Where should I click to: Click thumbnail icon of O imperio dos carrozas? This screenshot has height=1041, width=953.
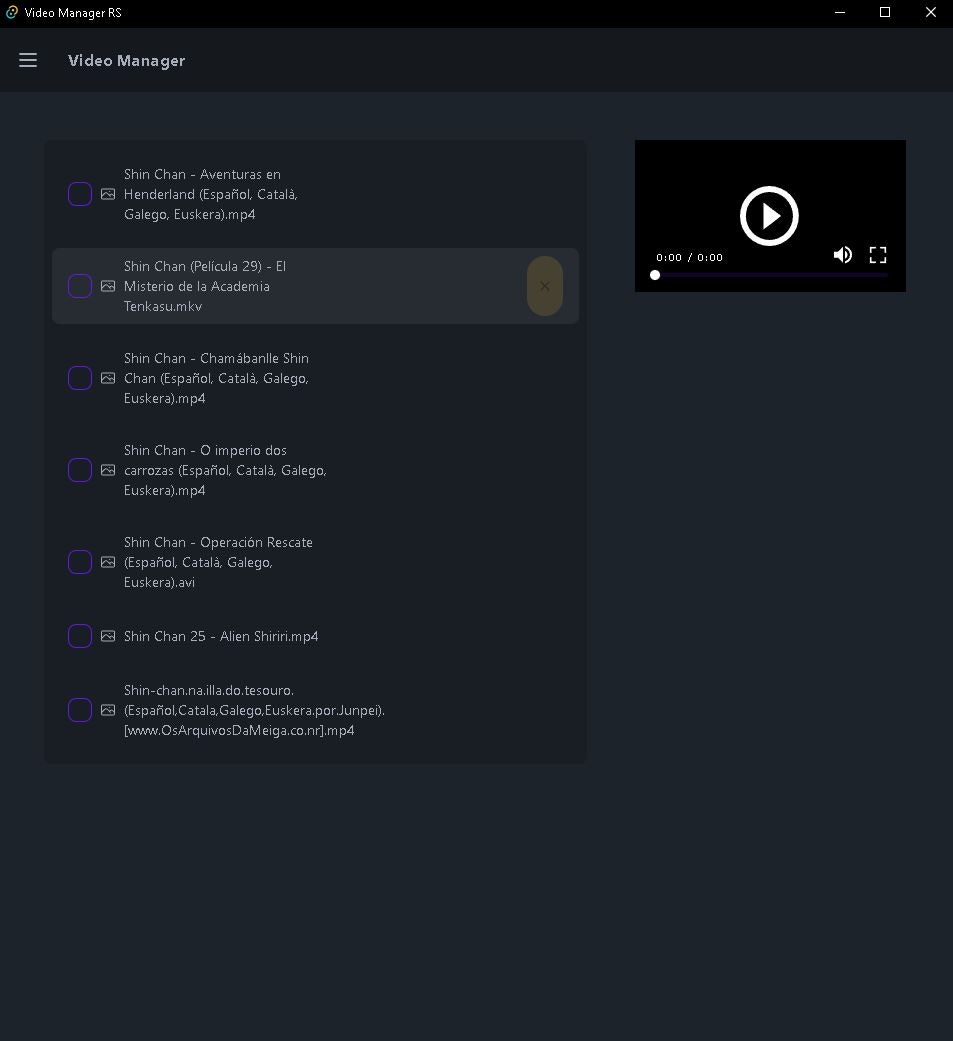tap(108, 470)
